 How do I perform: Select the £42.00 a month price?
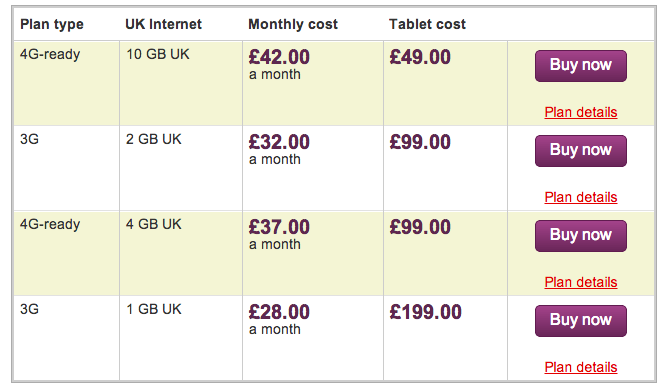[279, 64]
